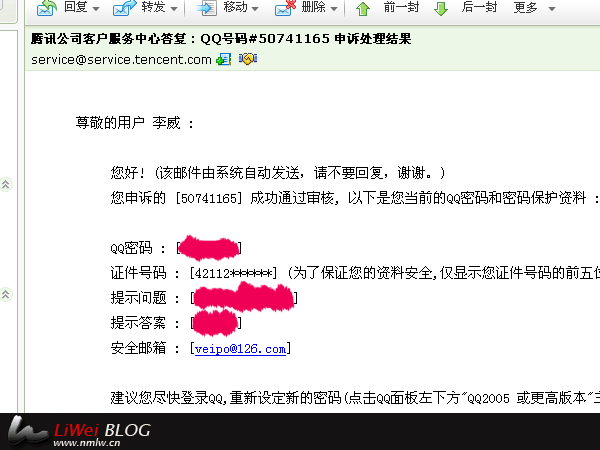Screen dimensions: 600x450
Task: Open the More (更多) menu
Action: tap(525, 7)
